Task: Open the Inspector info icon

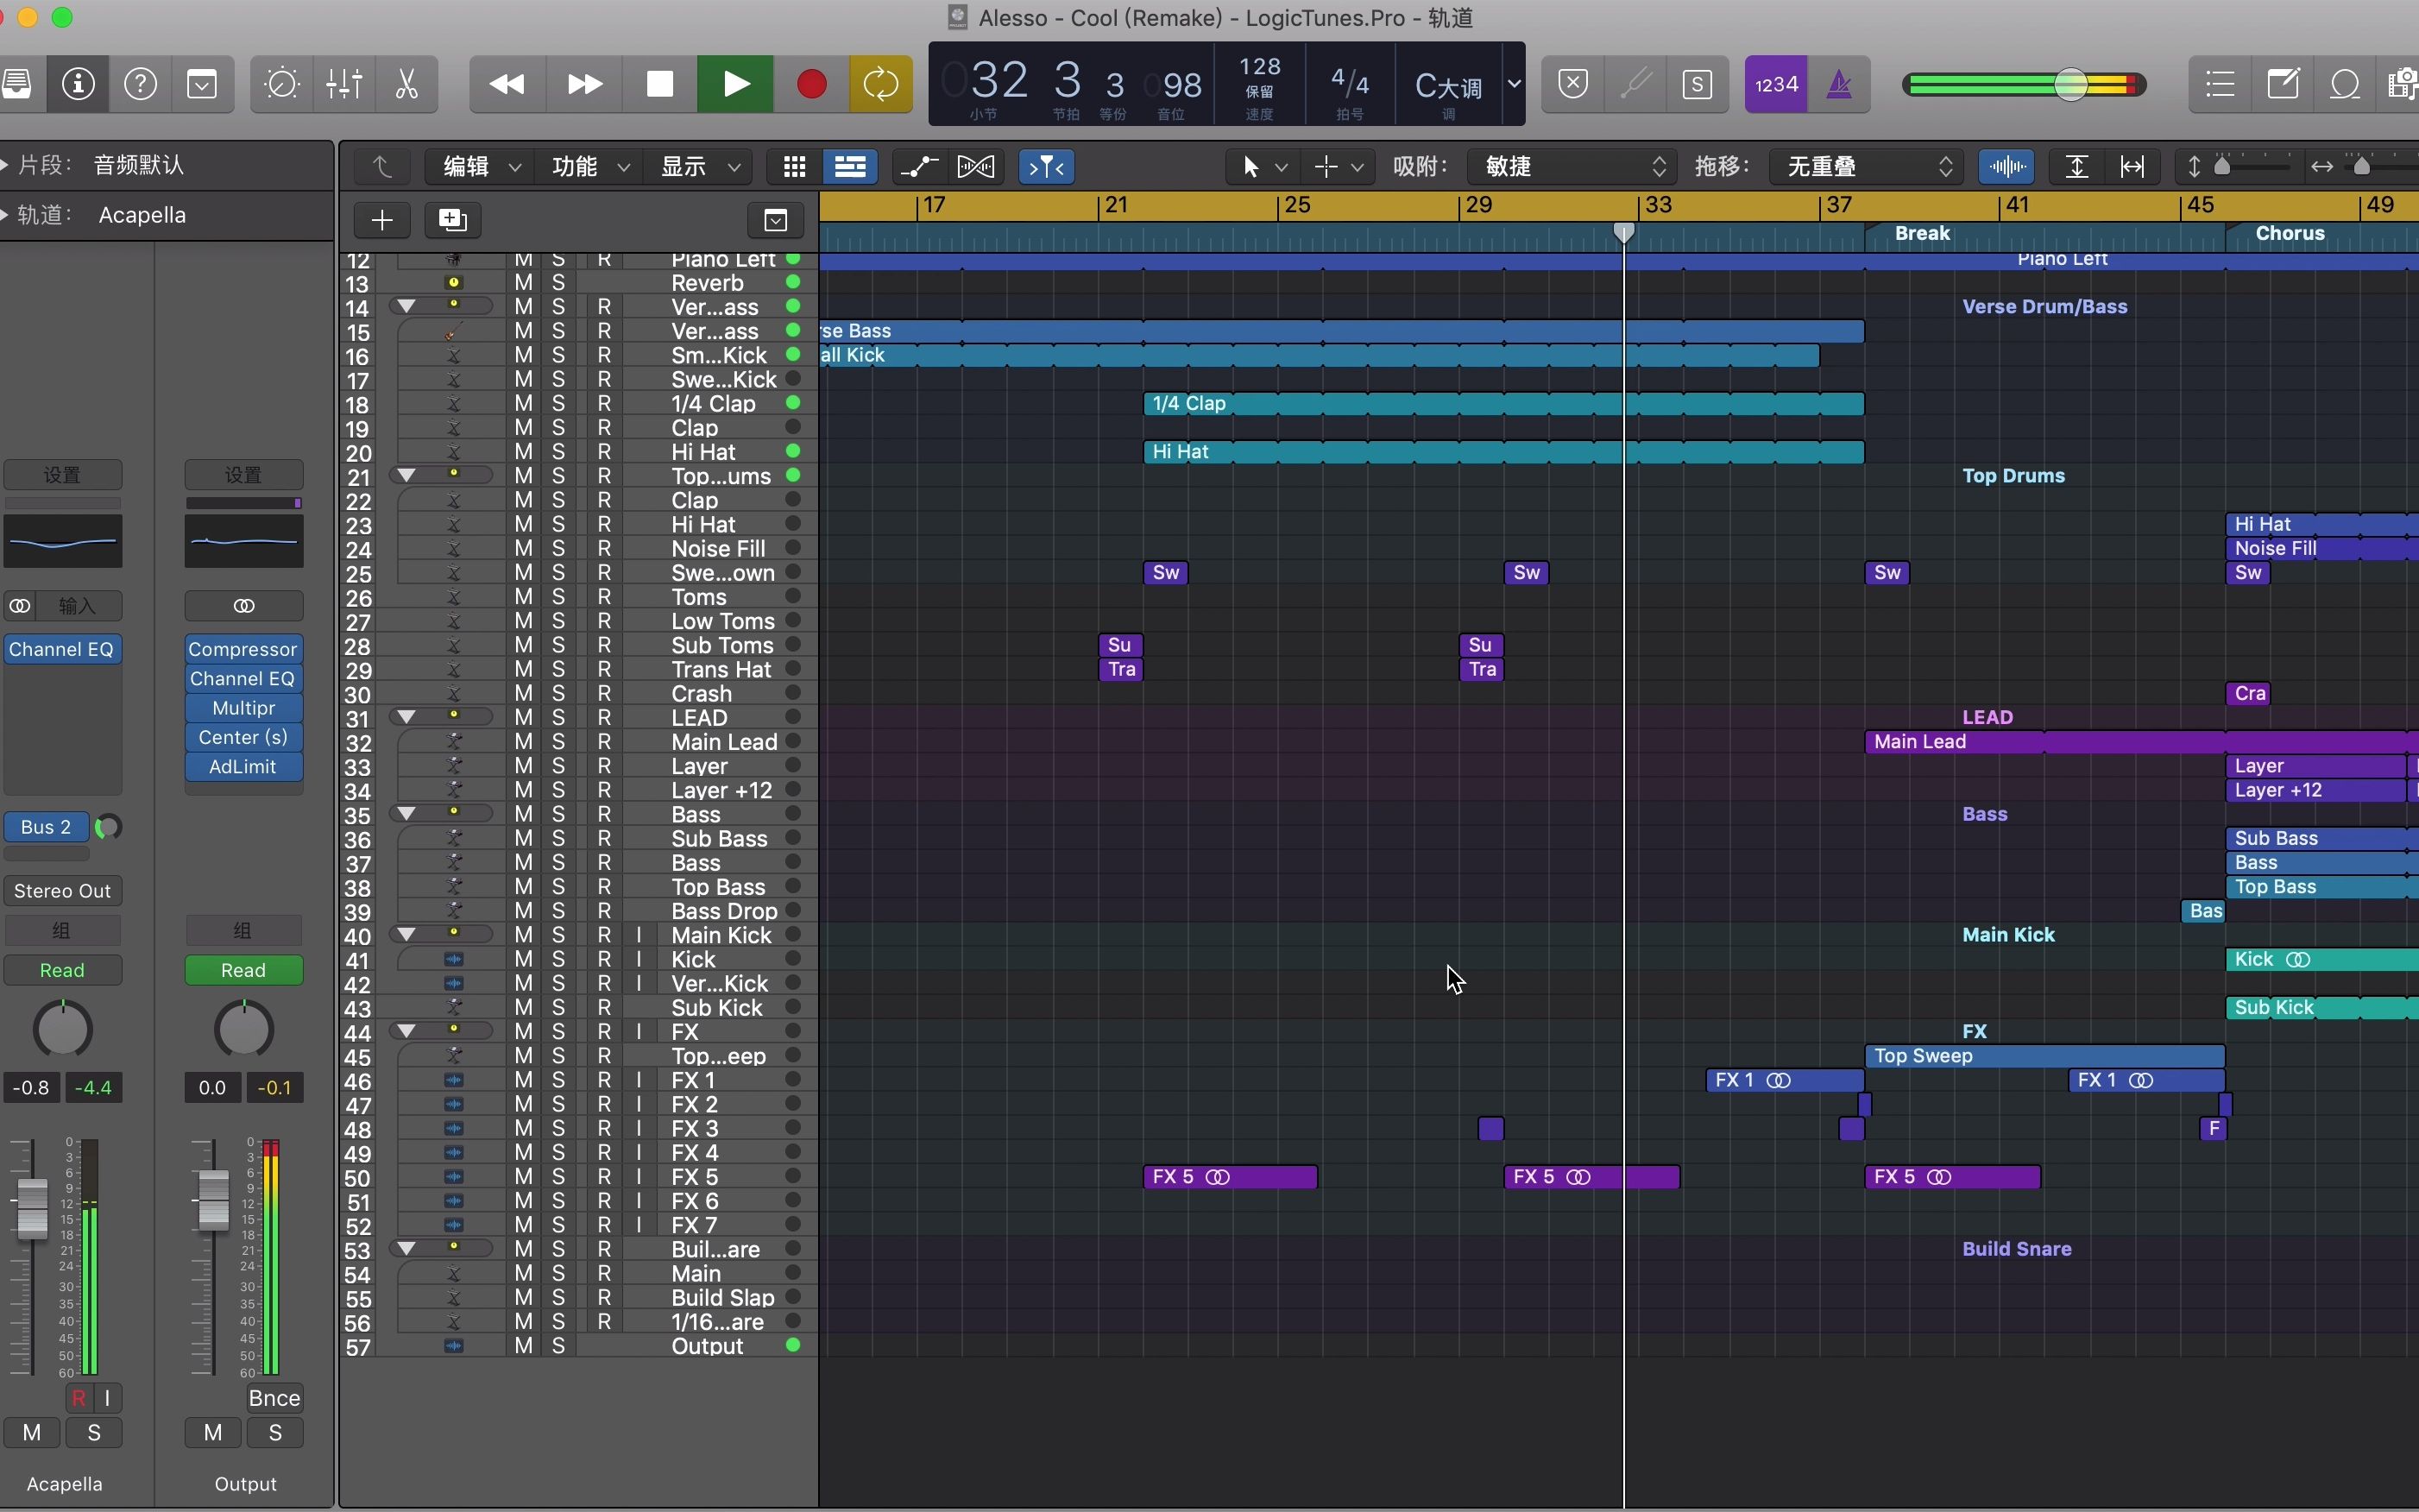Action: tap(78, 84)
